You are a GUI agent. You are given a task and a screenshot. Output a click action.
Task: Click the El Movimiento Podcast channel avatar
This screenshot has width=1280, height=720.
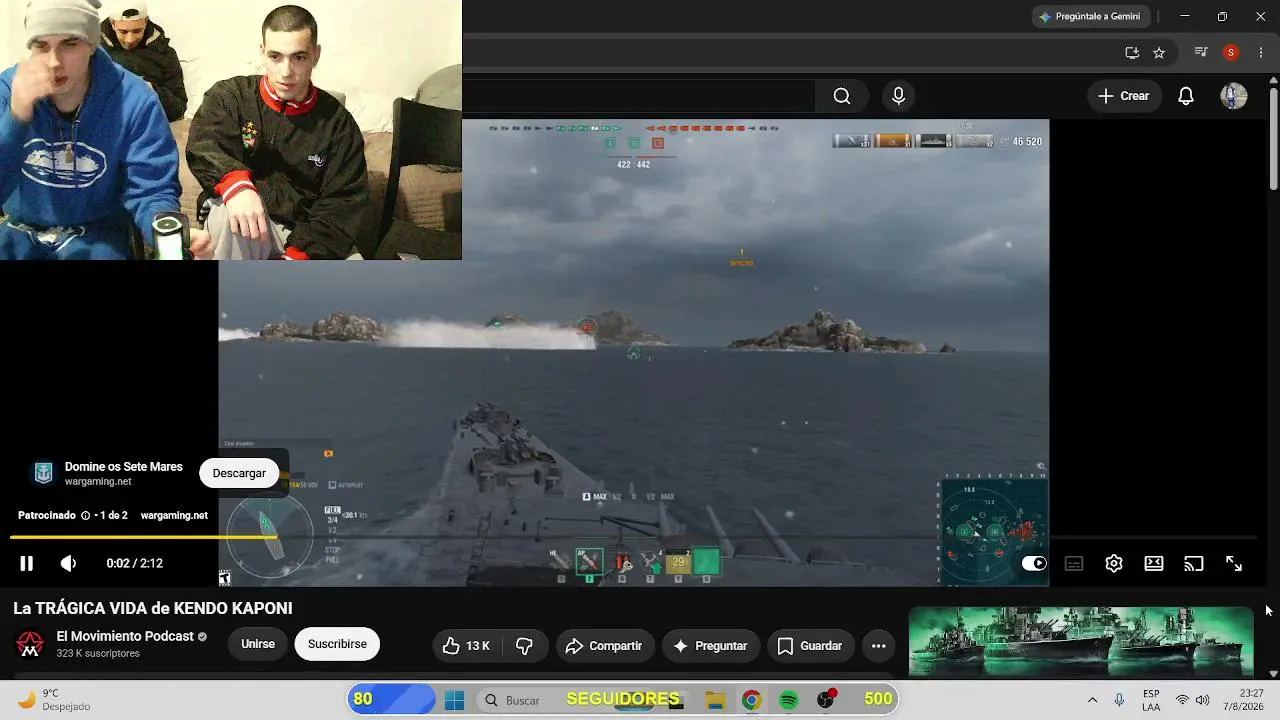tap(30, 644)
